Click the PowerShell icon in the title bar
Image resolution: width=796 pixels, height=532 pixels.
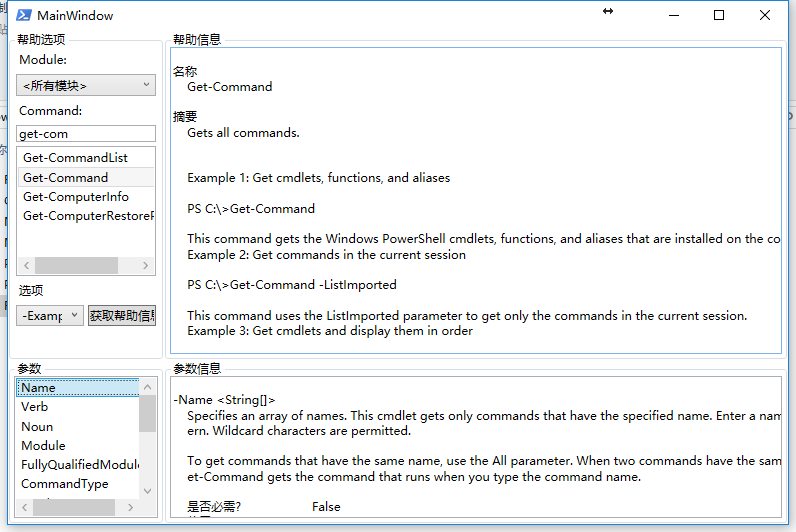point(23,15)
